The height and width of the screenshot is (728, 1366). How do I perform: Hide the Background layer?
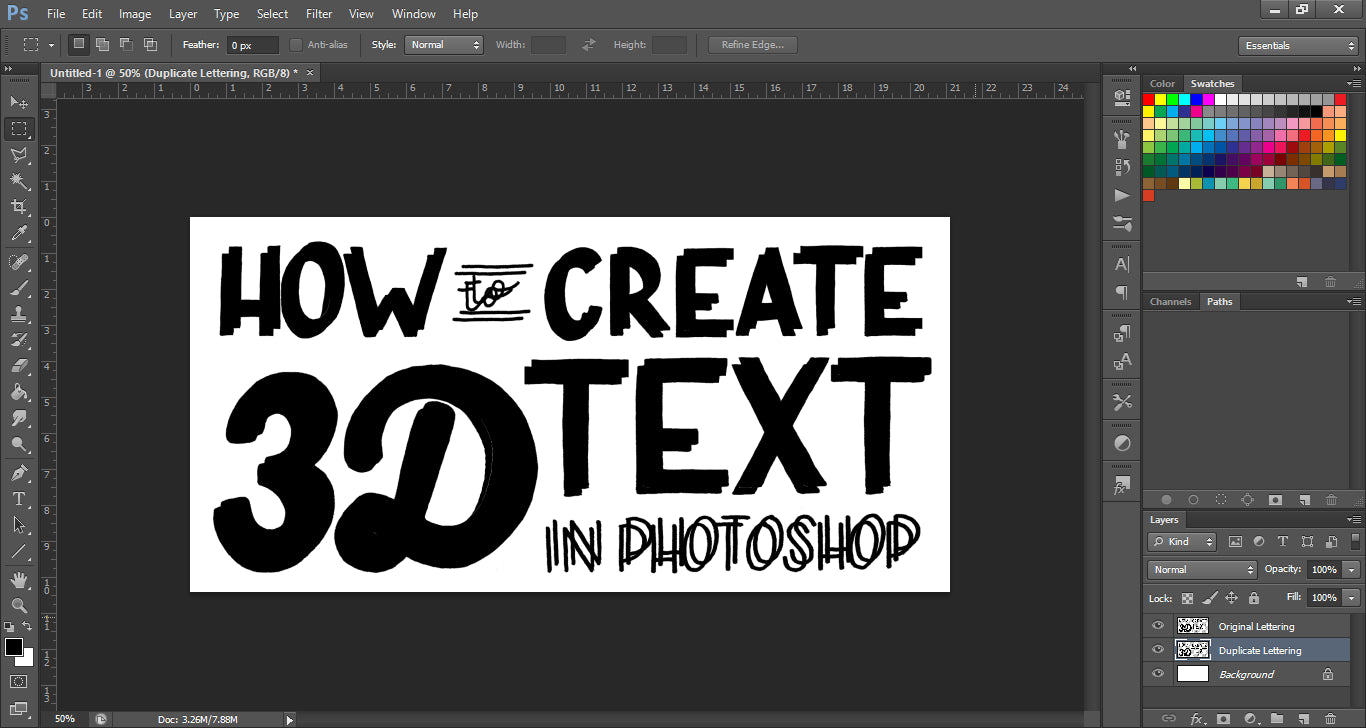(1158, 674)
